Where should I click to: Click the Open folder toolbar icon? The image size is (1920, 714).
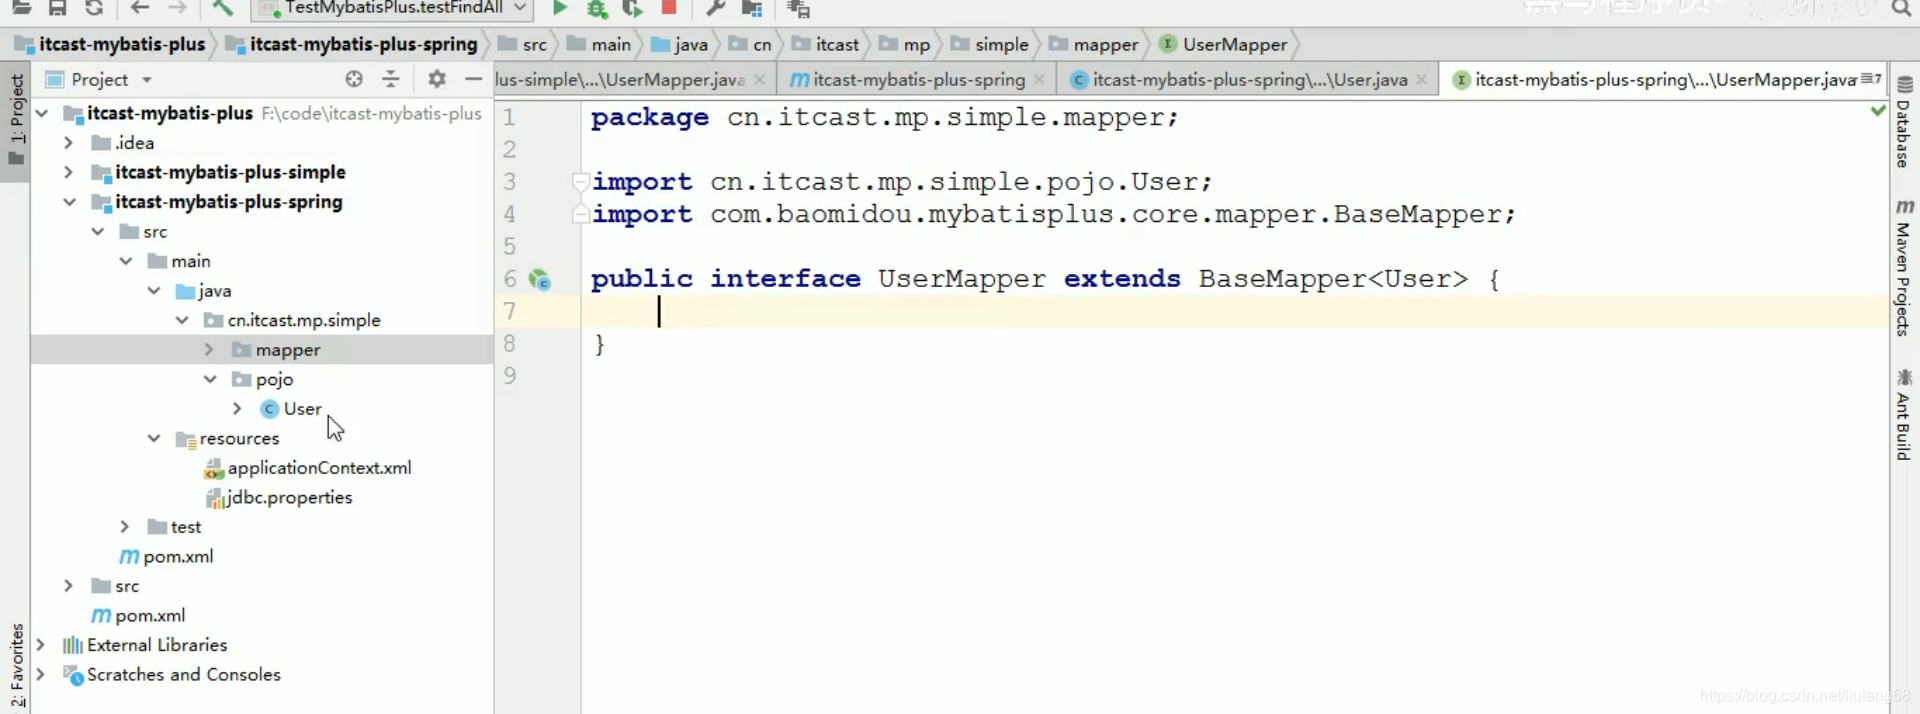pyautogui.click(x=21, y=8)
